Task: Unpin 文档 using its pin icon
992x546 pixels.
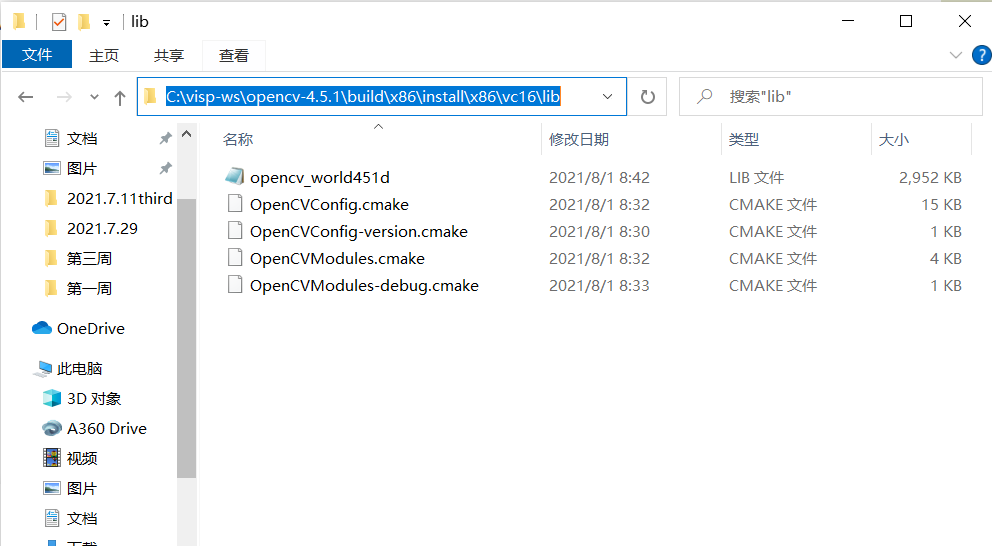Action: [x=165, y=138]
